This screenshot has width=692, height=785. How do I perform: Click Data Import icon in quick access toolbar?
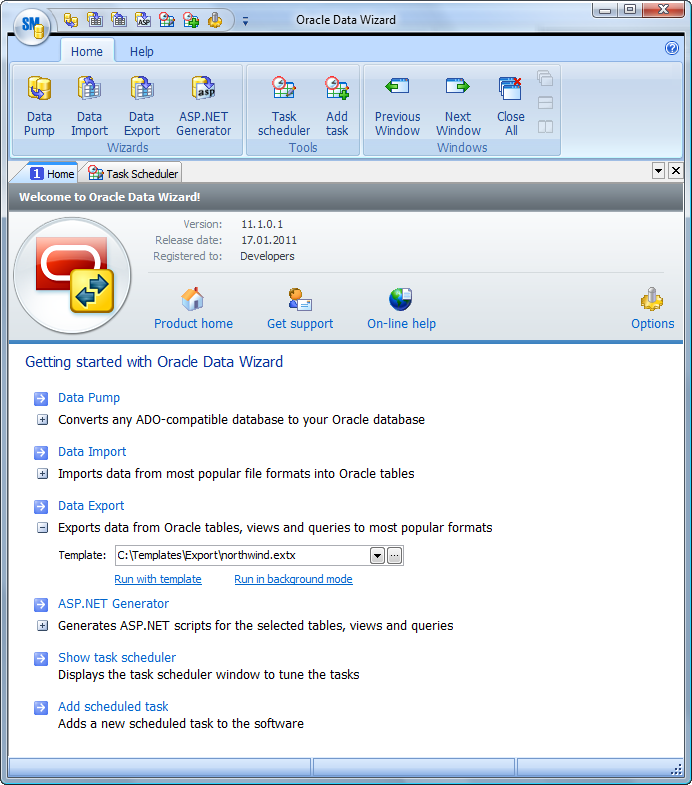pyautogui.click(x=95, y=20)
